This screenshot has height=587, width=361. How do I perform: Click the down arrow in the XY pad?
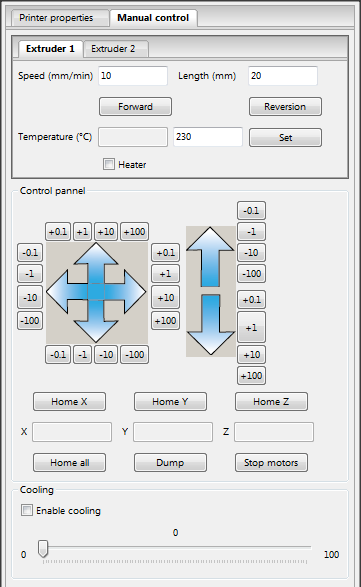coord(96,321)
